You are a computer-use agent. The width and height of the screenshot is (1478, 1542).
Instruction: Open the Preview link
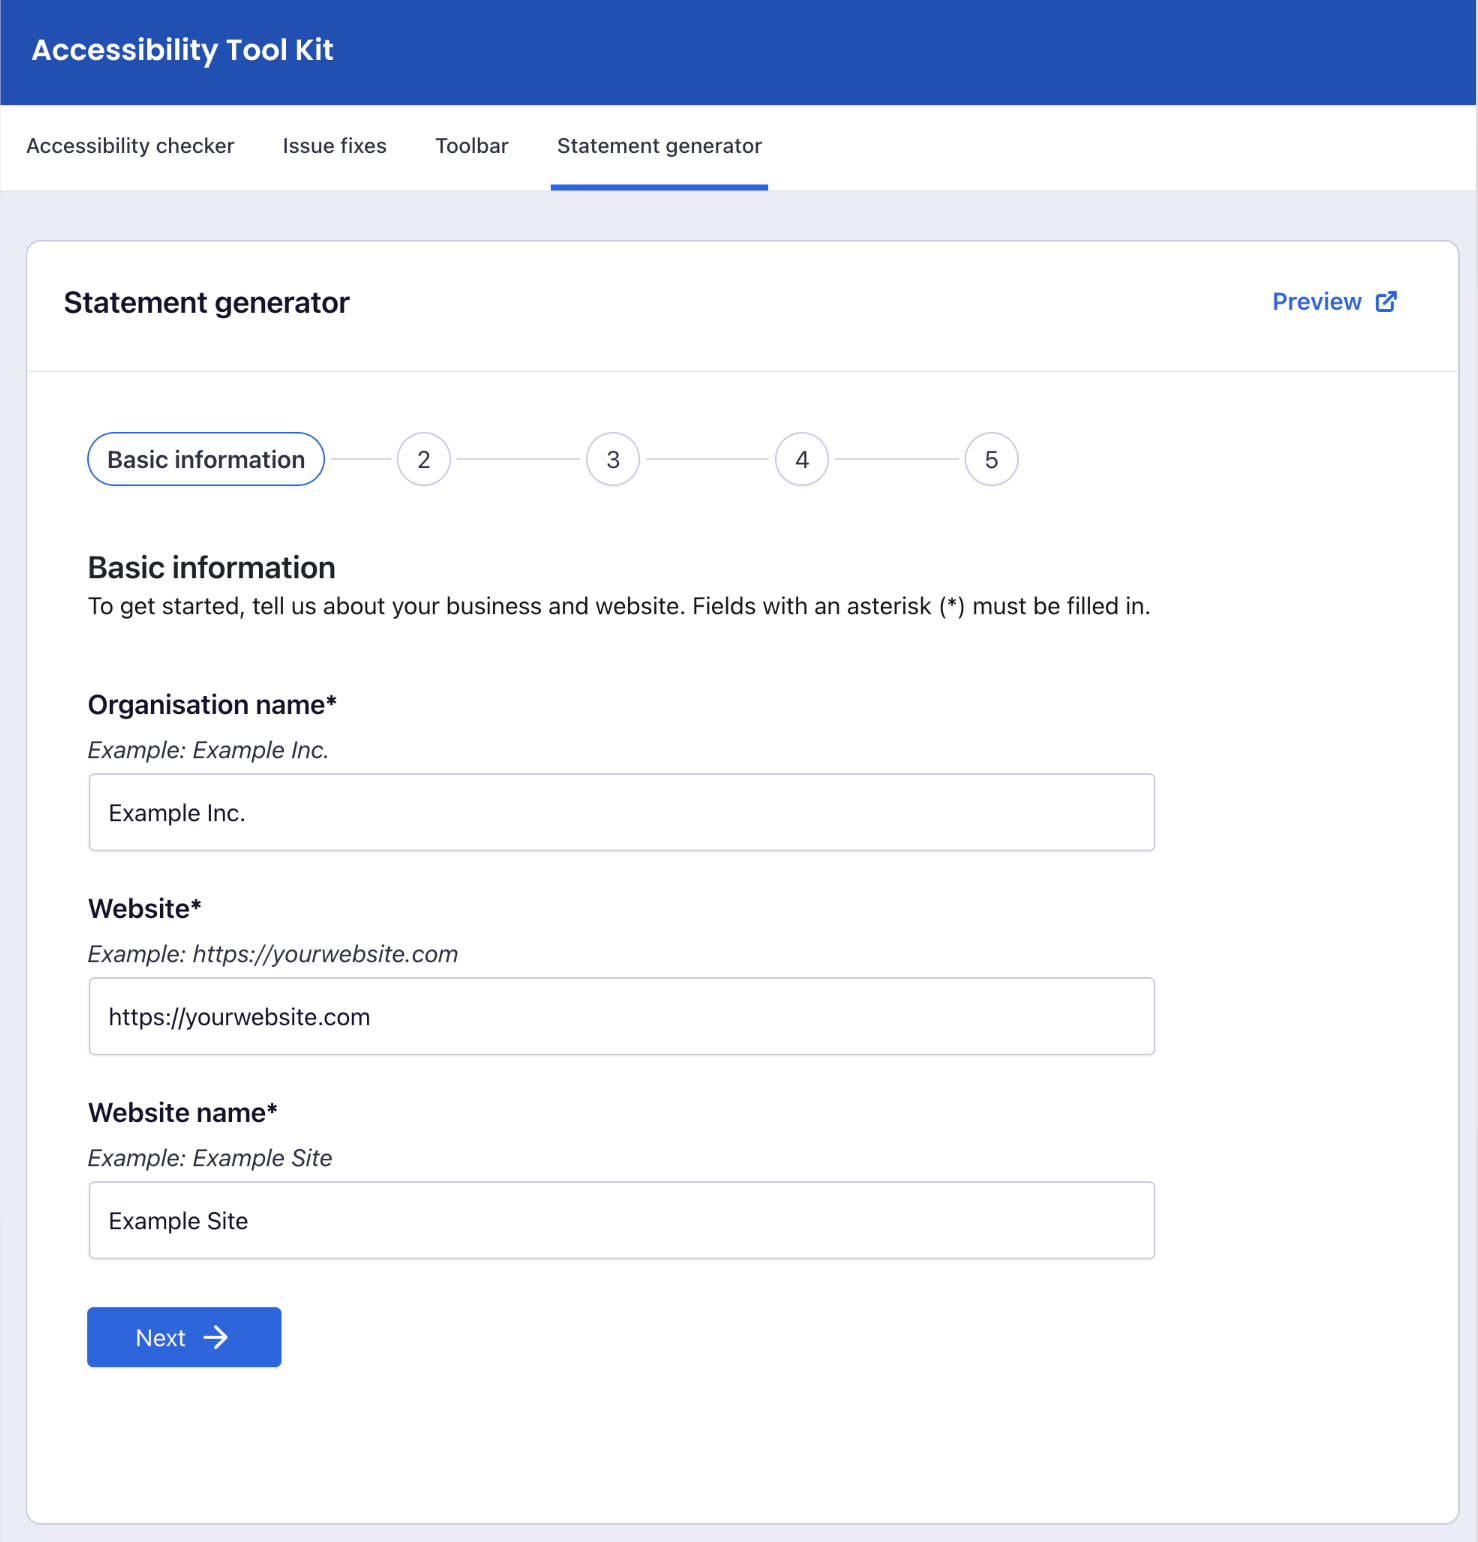(1317, 302)
